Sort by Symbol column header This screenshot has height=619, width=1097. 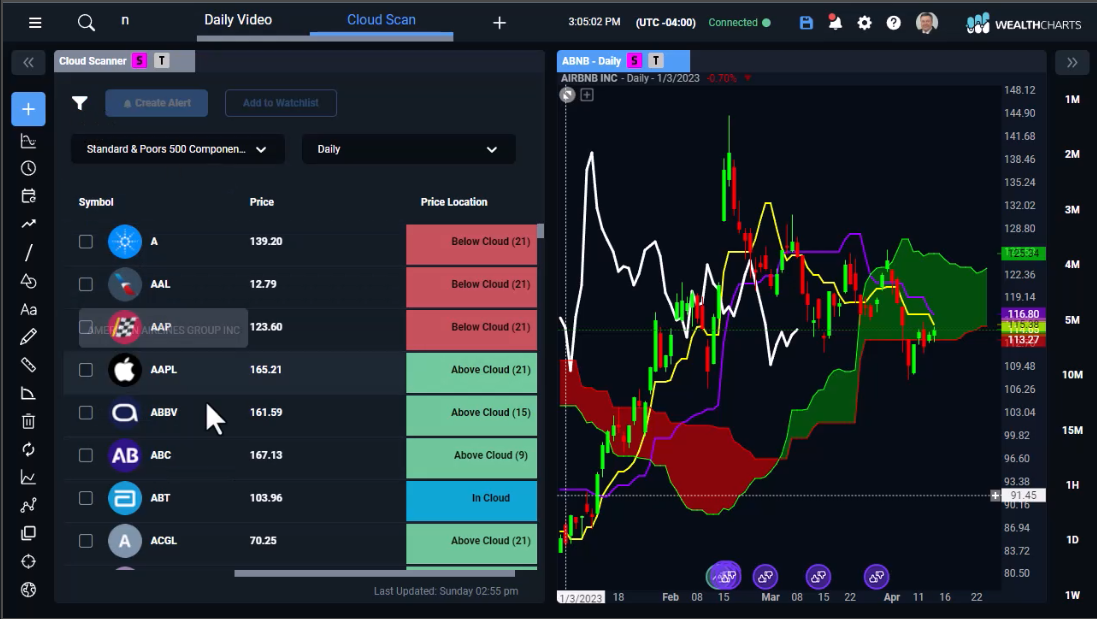click(96, 202)
